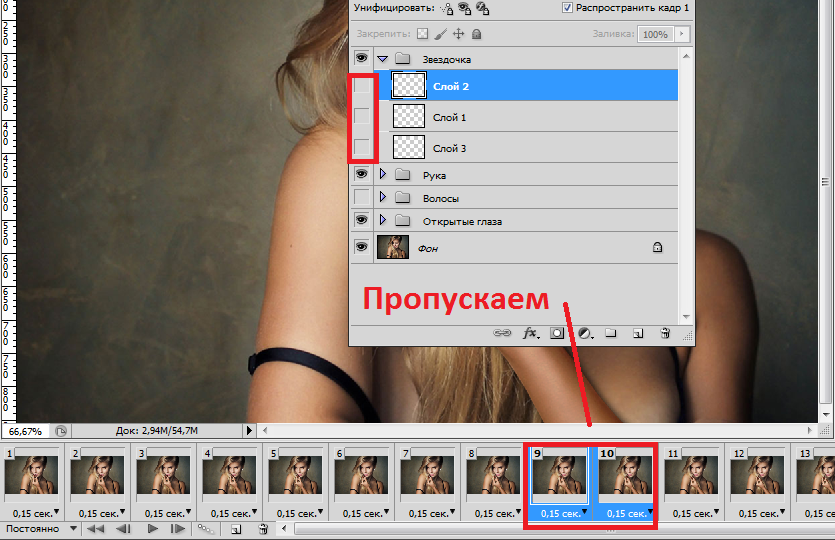Click the lock all padlock icon
Screen dimensions: 835x540
[477, 34]
